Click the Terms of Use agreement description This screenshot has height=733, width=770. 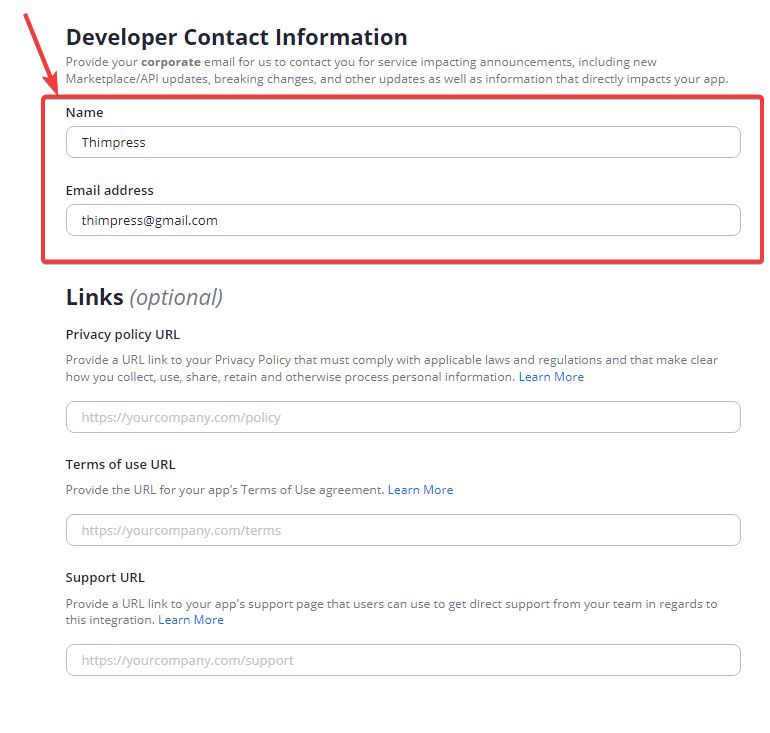(x=225, y=490)
